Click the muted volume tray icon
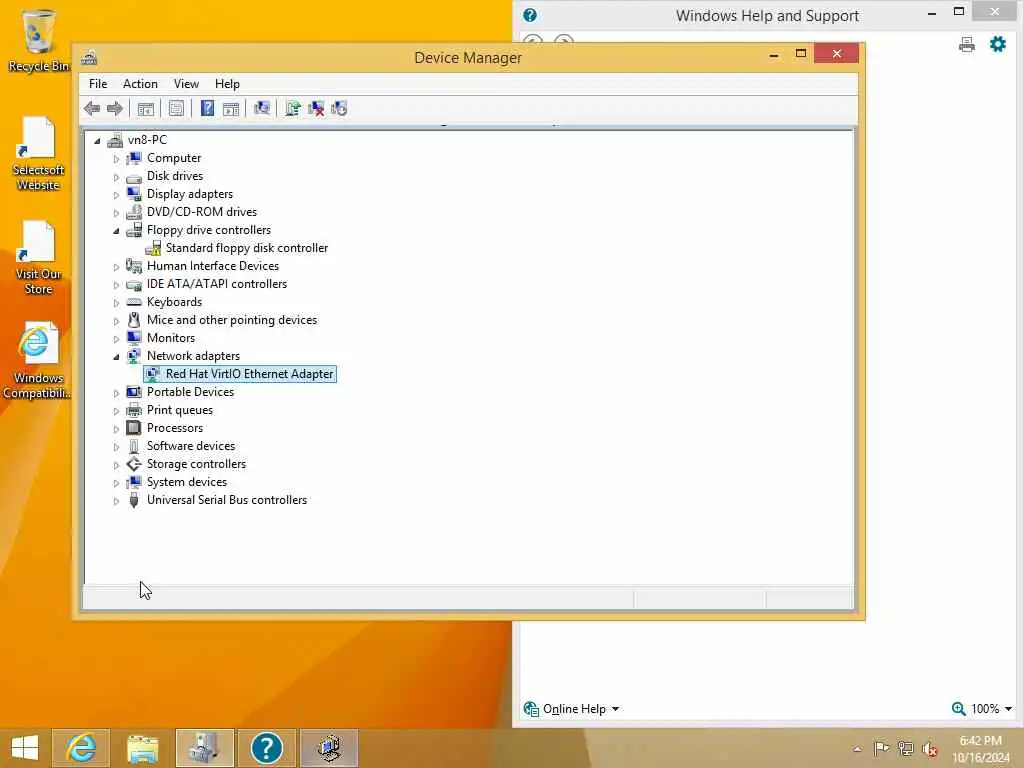The height and width of the screenshot is (768, 1024). coord(930,749)
